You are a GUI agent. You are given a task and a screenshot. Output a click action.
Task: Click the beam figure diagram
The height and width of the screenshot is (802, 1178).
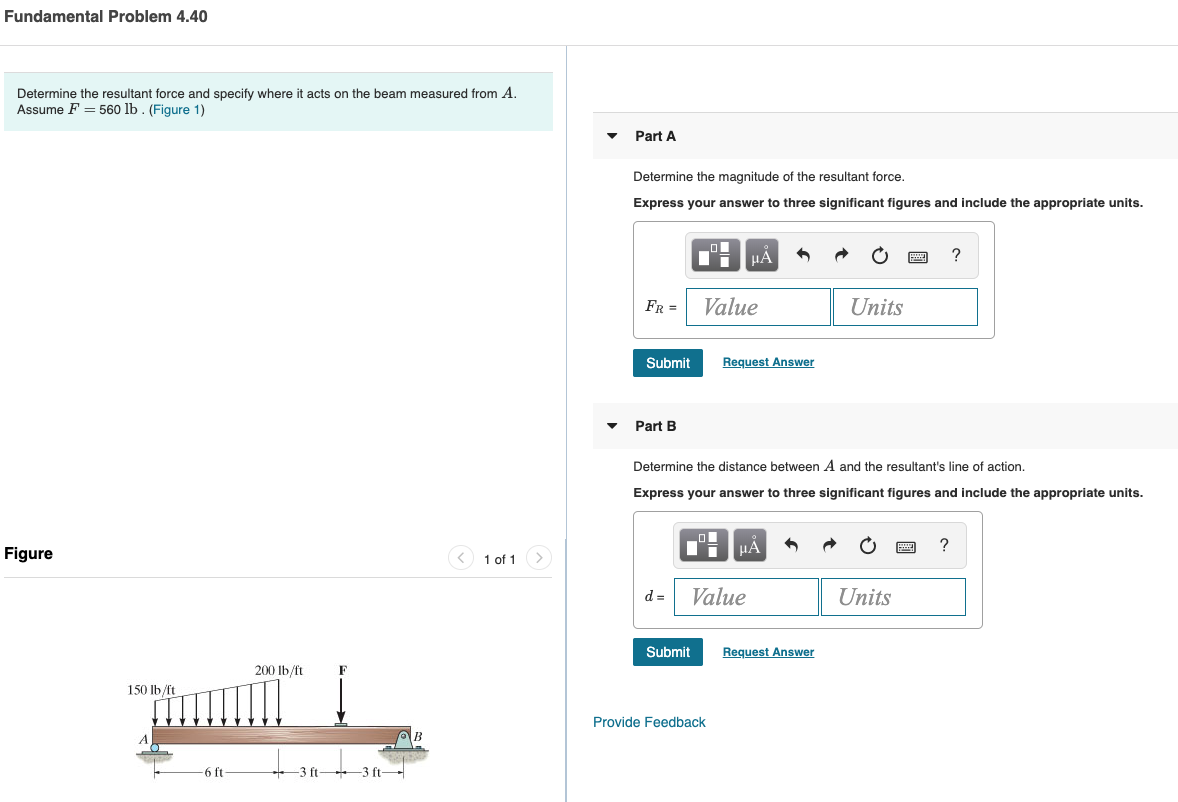(x=278, y=722)
